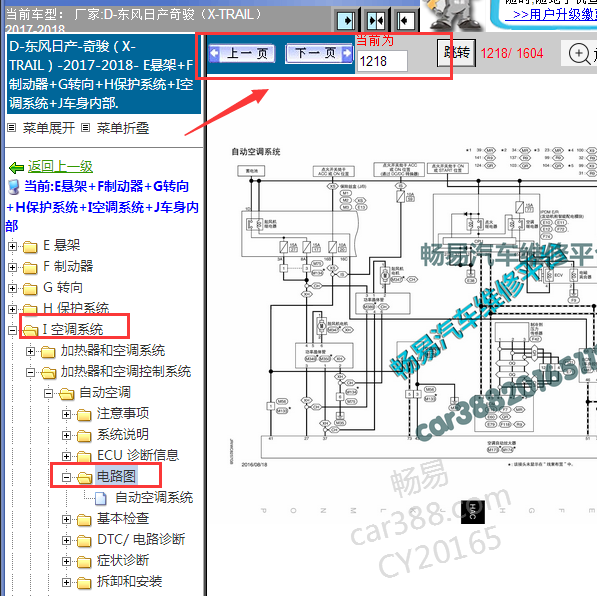Collapse the 电路图 node
The image size is (597, 596).
66,477
